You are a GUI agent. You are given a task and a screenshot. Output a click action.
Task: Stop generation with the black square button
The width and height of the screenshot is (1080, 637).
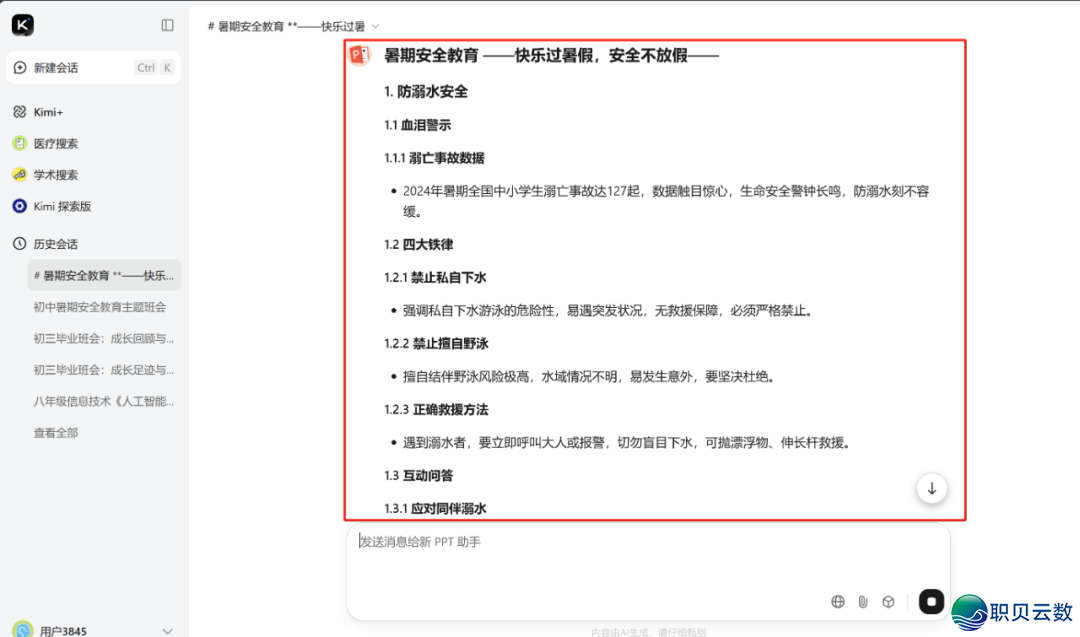pos(931,601)
